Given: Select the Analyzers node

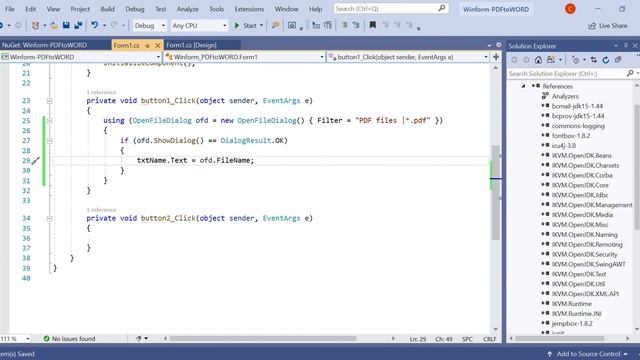Looking at the screenshot, I should (x=565, y=96).
